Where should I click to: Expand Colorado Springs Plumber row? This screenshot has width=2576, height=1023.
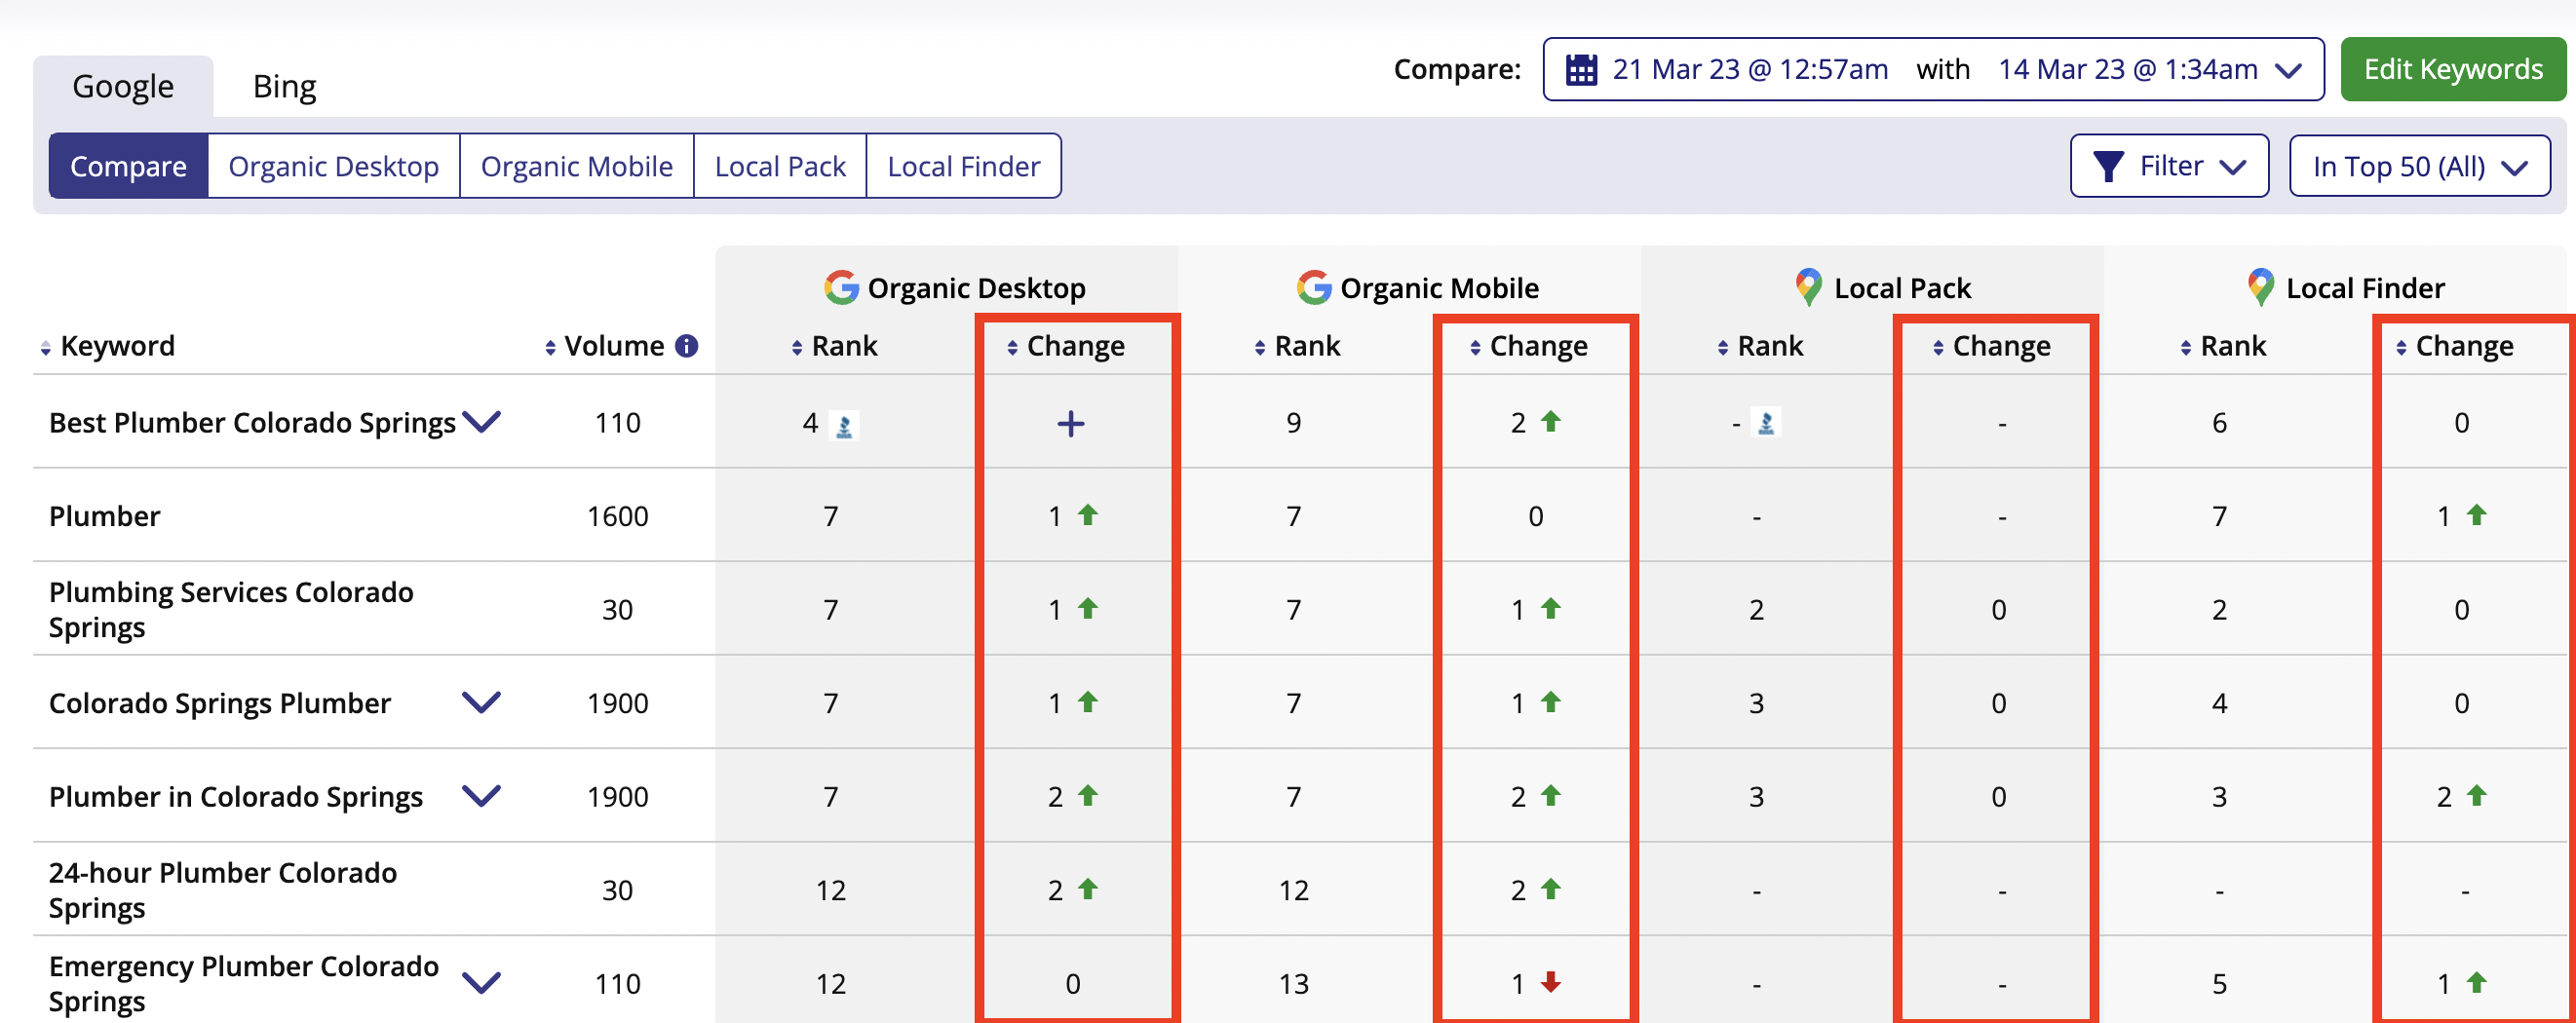pyautogui.click(x=482, y=702)
